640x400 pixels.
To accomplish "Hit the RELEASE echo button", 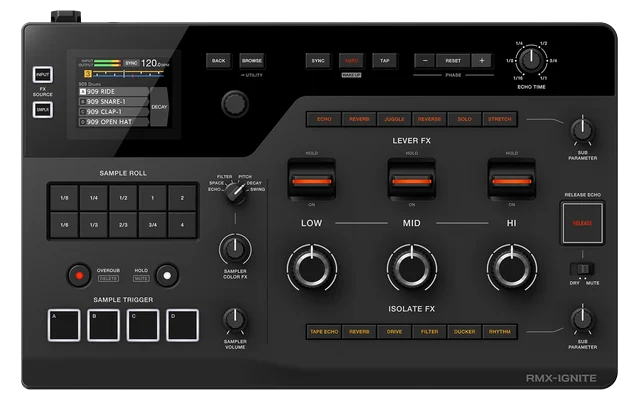I will [x=582, y=223].
